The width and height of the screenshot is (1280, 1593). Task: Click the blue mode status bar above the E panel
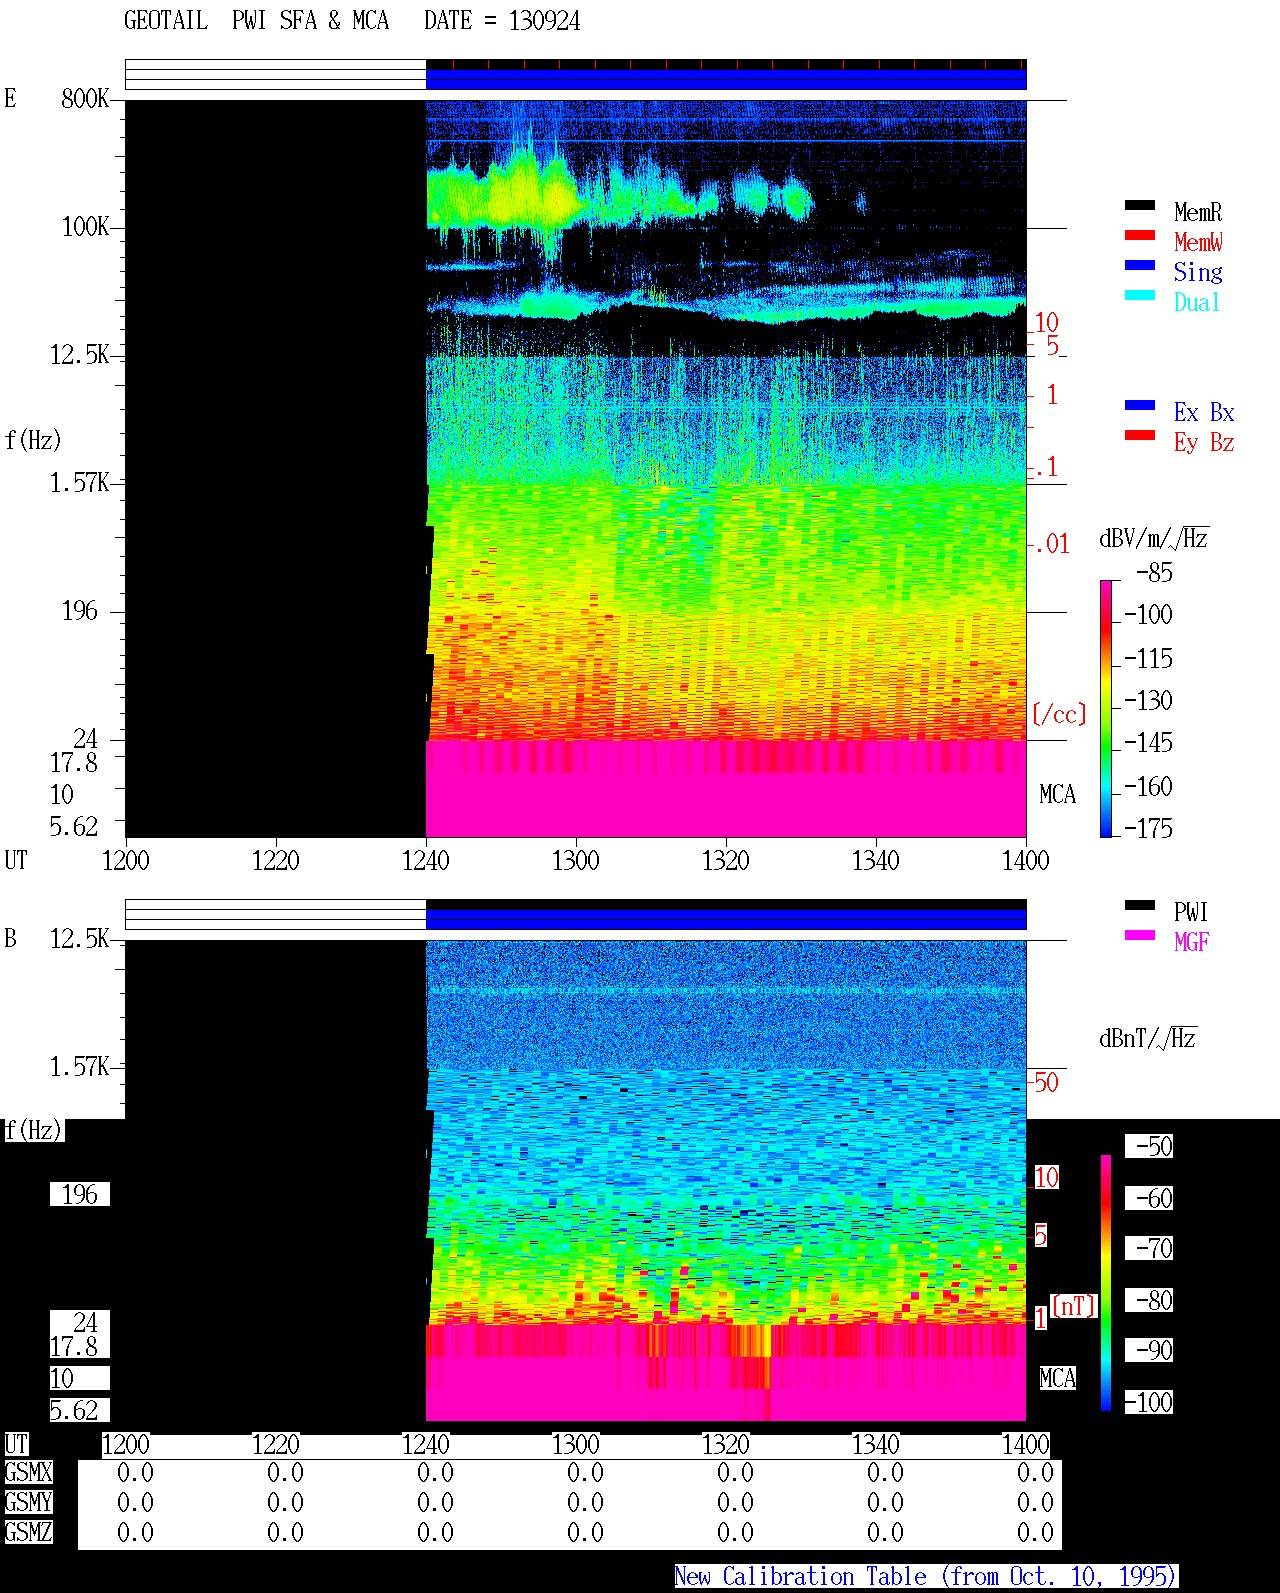pos(726,79)
